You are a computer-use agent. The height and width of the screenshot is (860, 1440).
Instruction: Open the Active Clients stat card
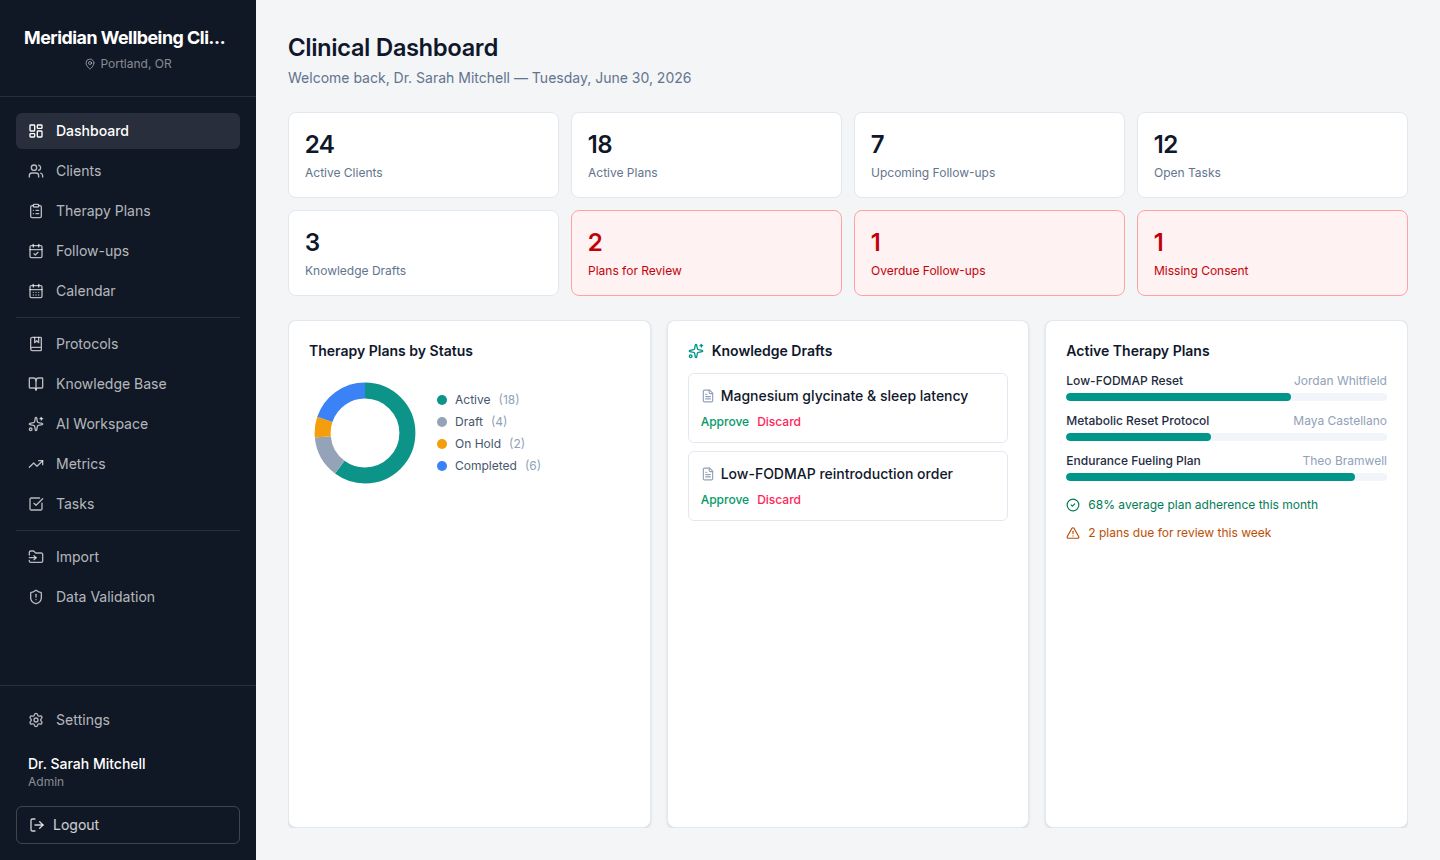point(423,155)
